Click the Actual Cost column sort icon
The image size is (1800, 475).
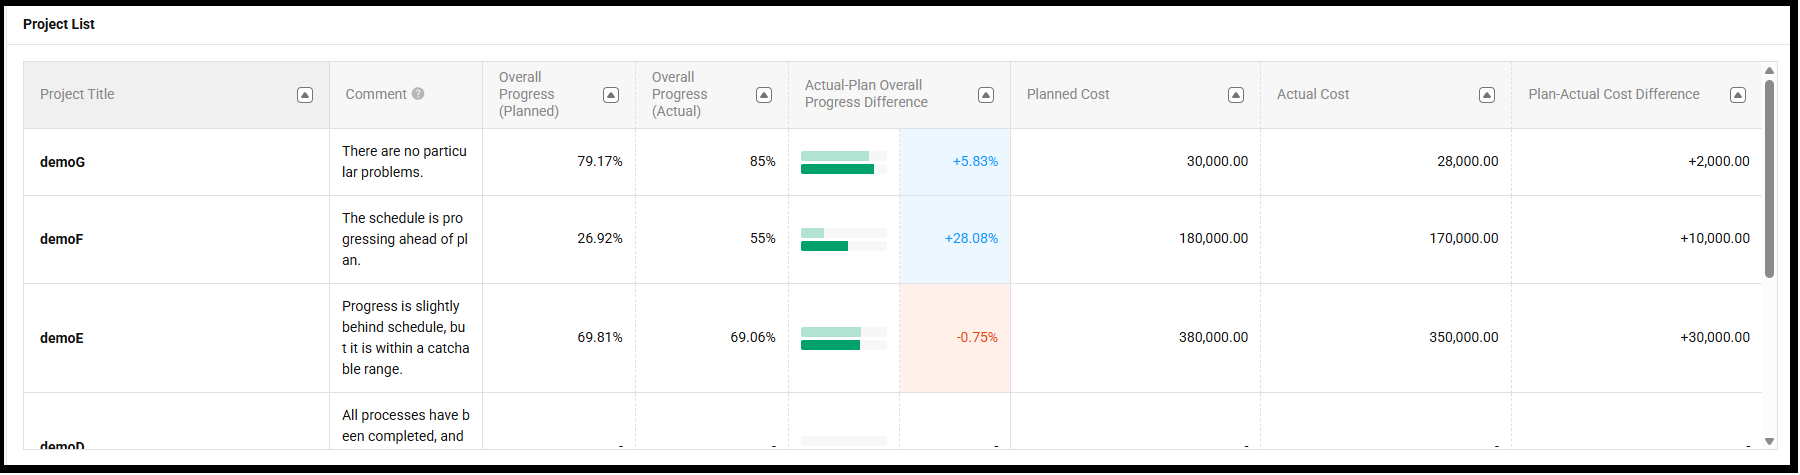click(1487, 95)
